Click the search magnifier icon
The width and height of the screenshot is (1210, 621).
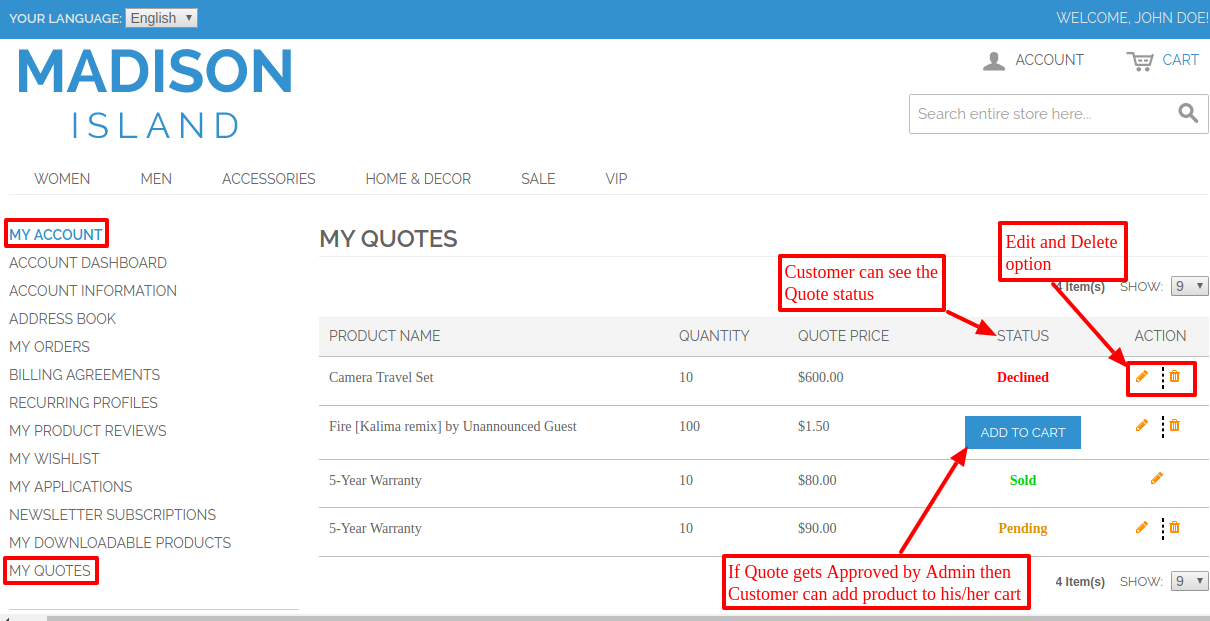coord(1187,113)
